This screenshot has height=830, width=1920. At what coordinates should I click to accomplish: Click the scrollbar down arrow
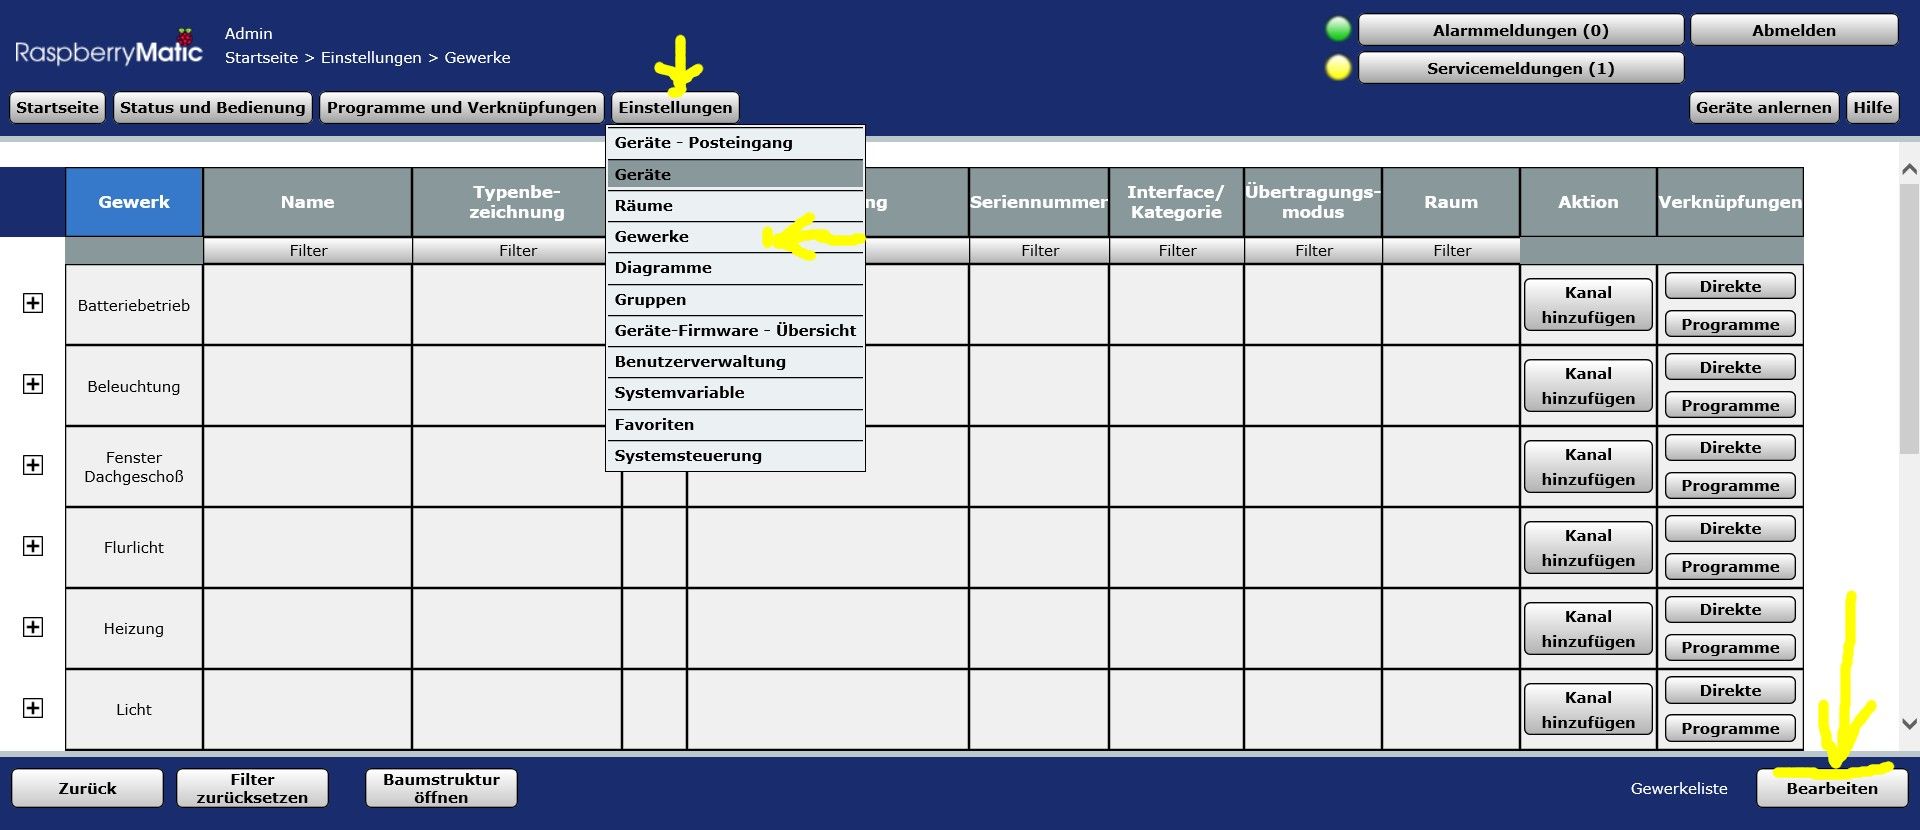[x=1909, y=723]
